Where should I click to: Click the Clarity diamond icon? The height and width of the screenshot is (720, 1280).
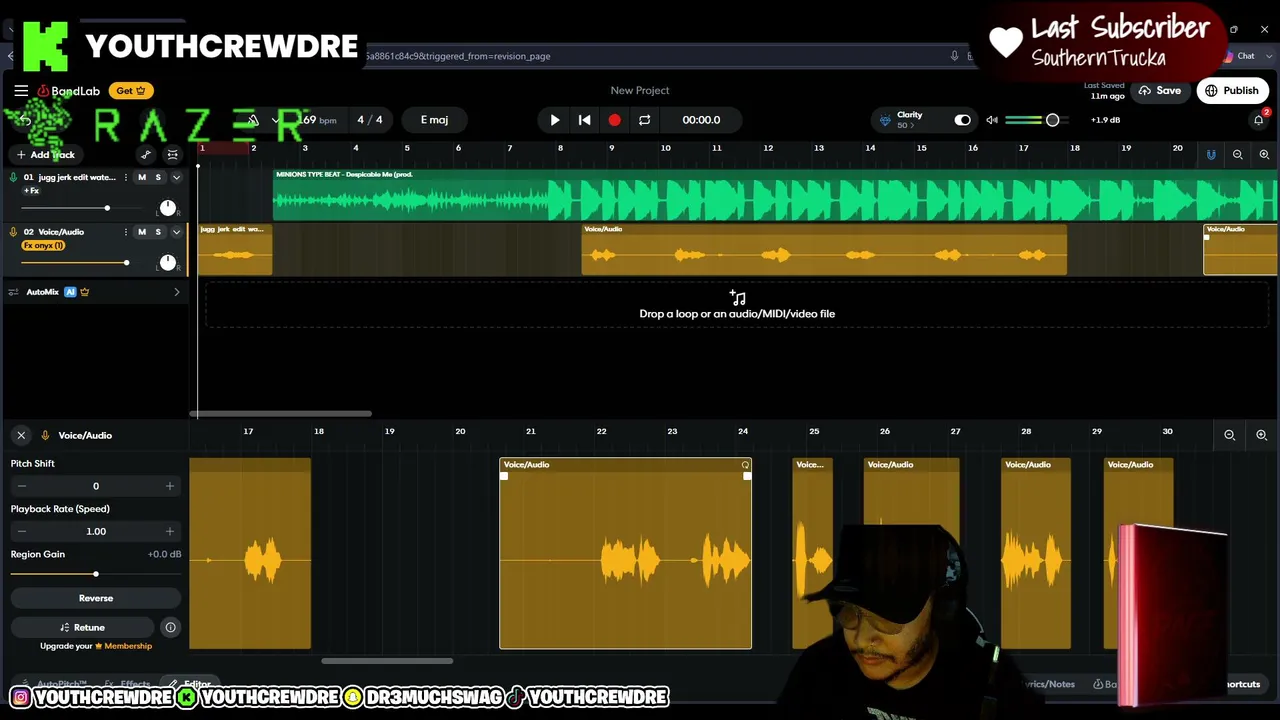[x=885, y=120]
